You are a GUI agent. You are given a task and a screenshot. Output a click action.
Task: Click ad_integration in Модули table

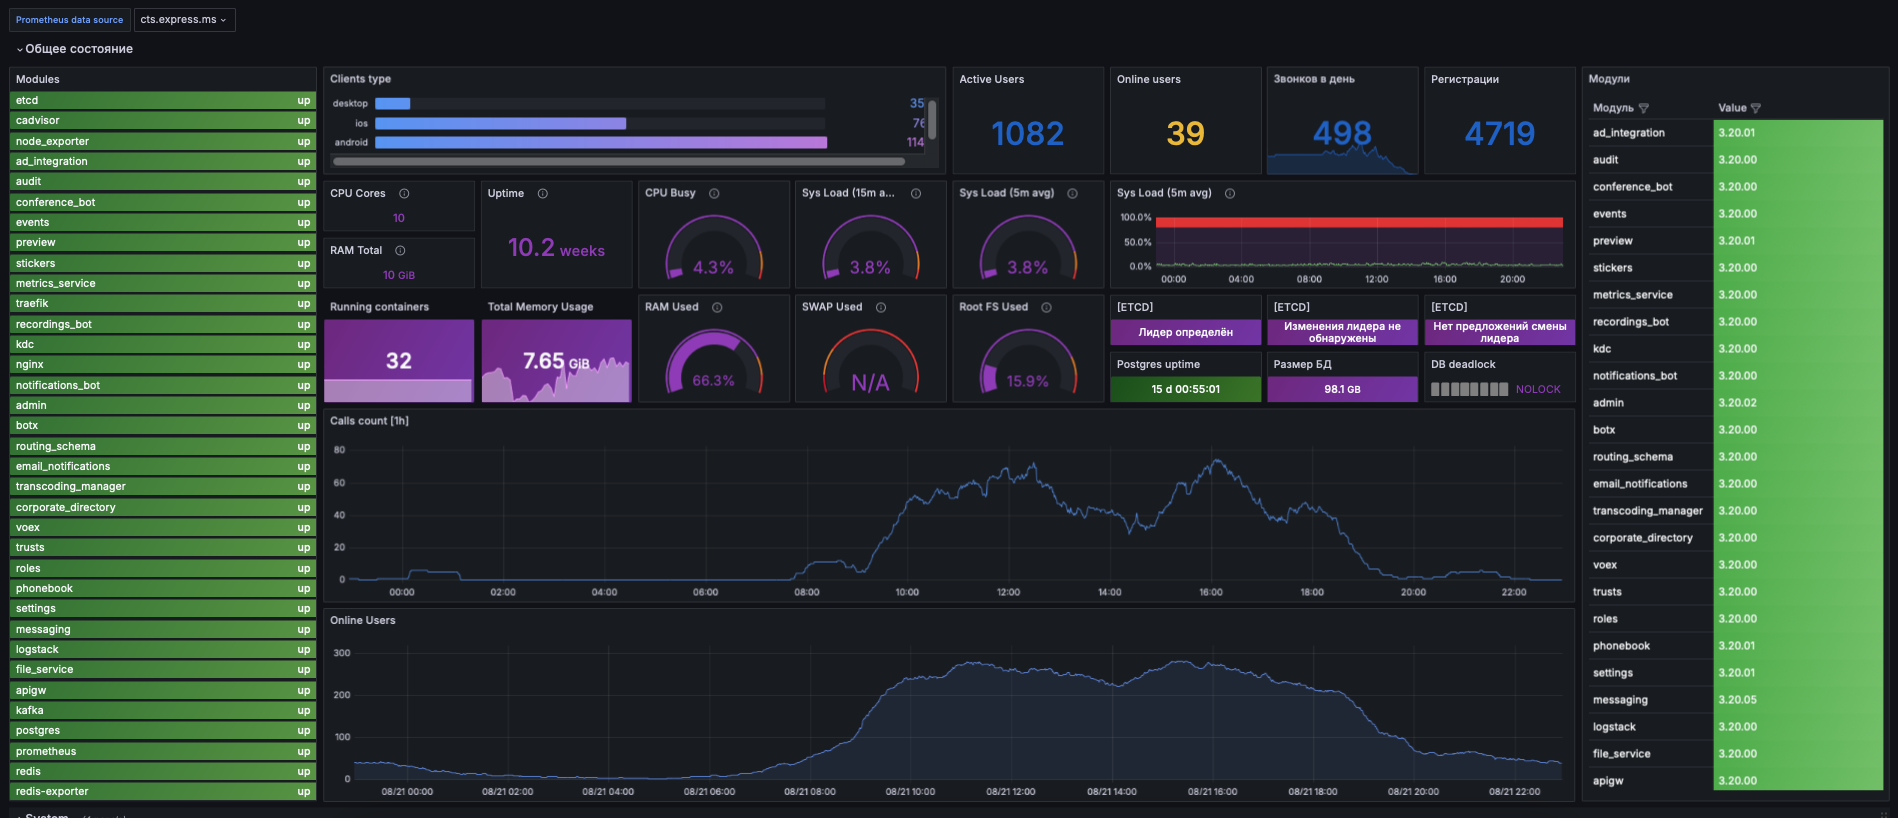(x=1629, y=133)
